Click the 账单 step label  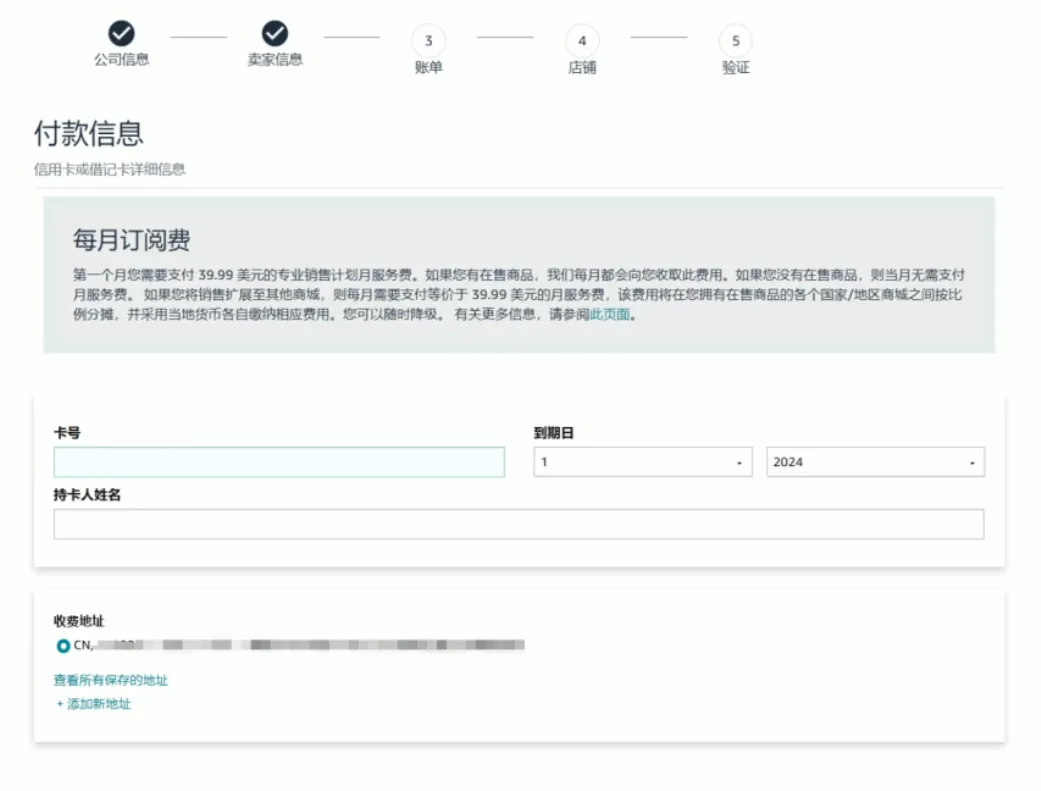point(428,68)
